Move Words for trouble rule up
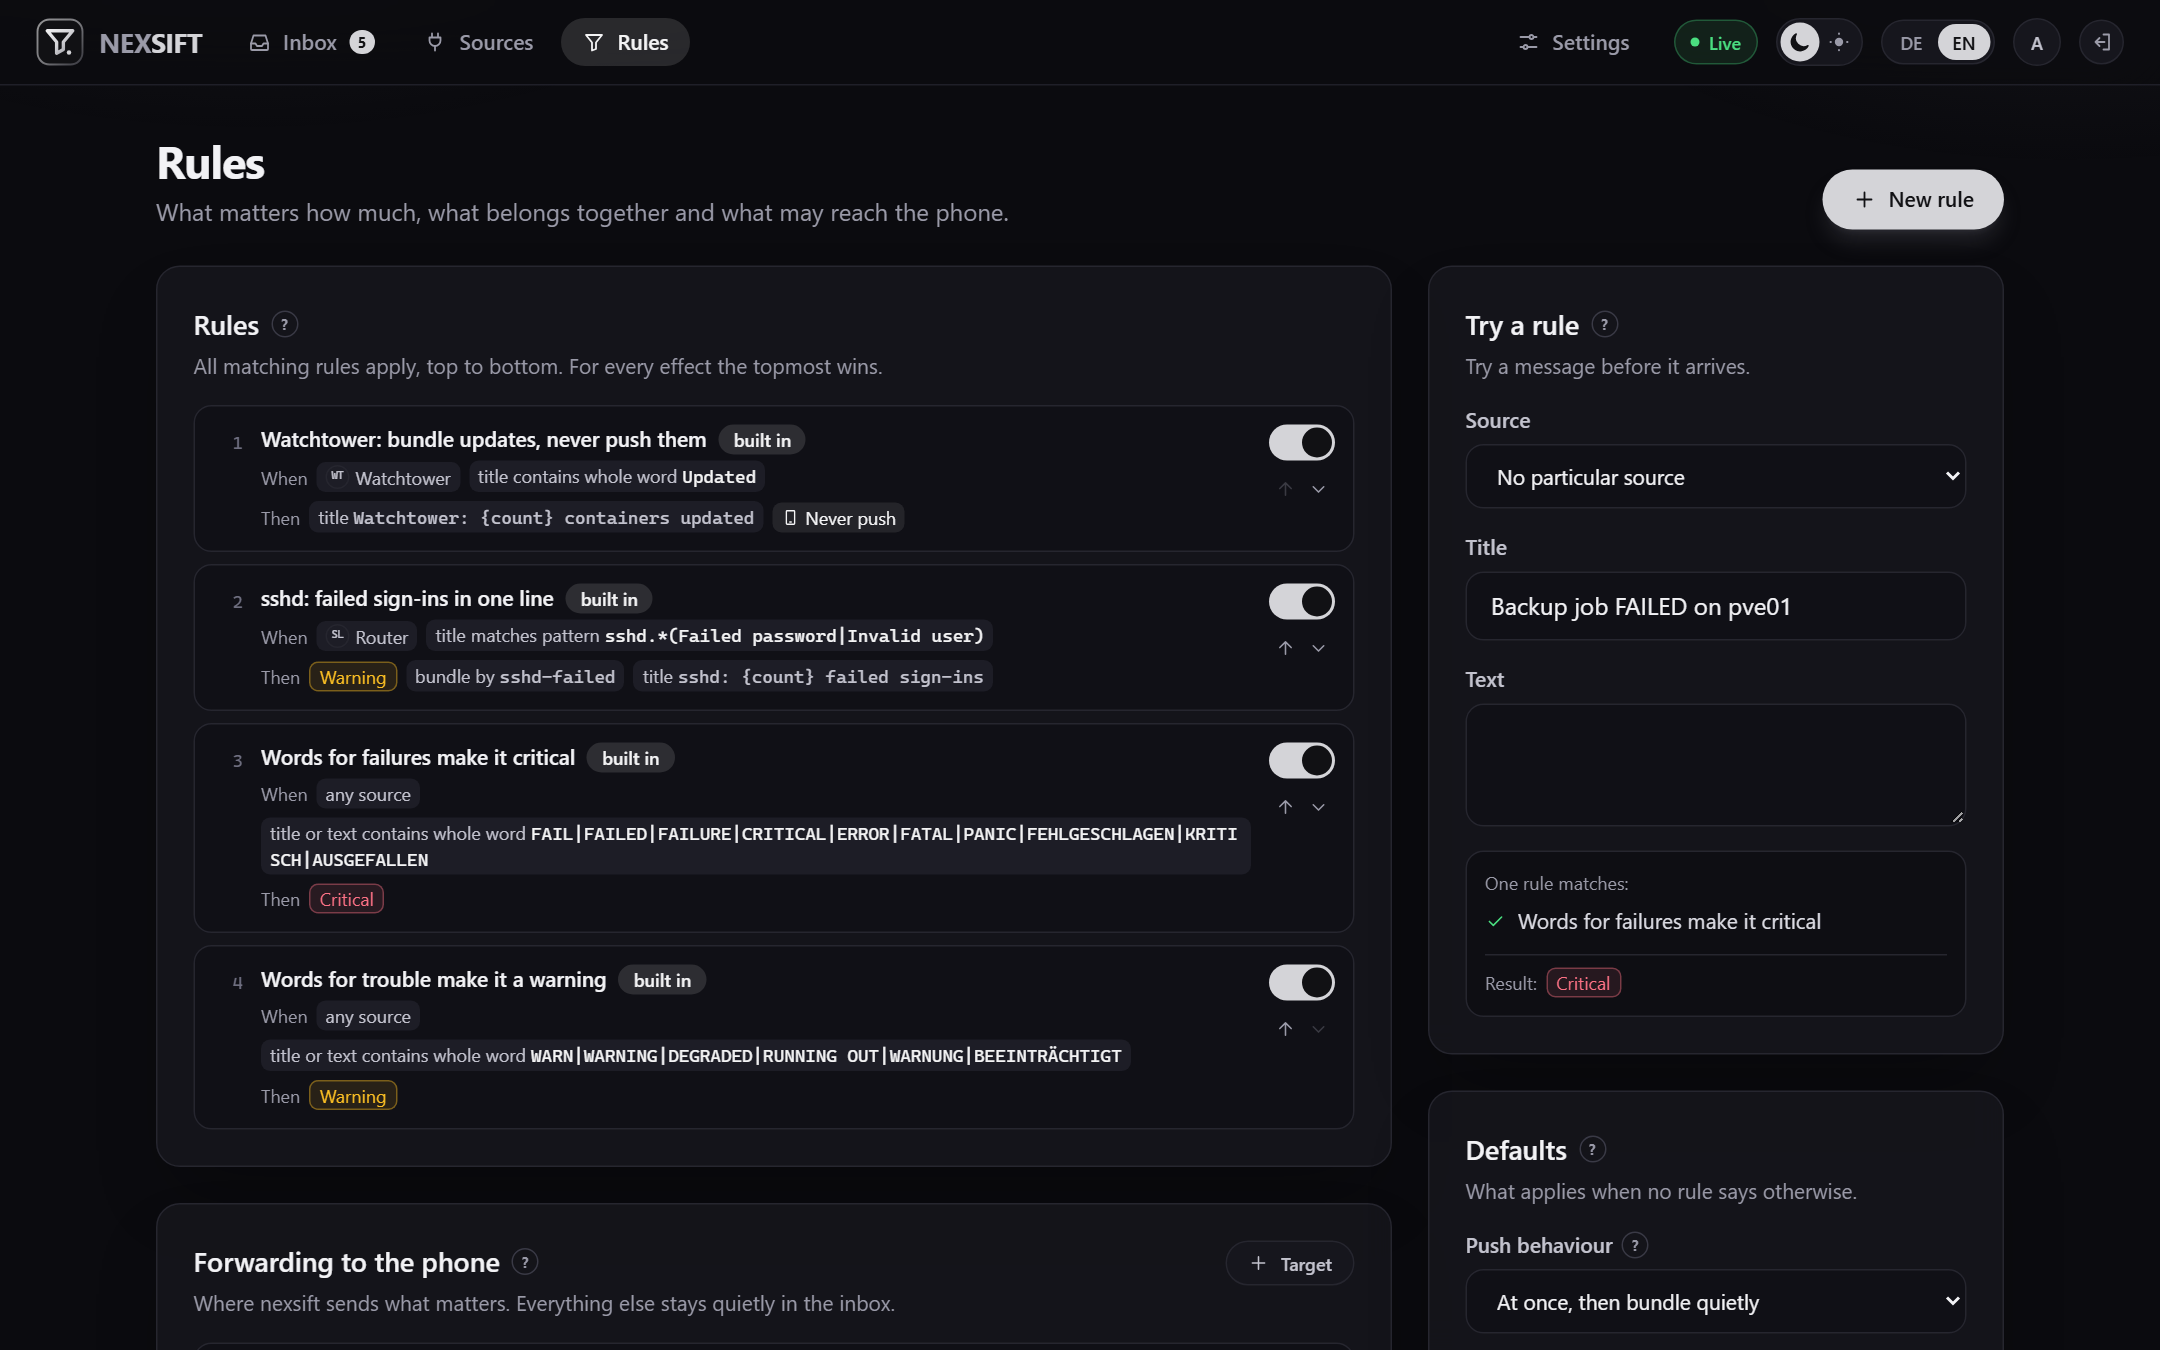Viewport: 2160px width, 1350px height. pyautogui.click(x=1285, y=1029)
